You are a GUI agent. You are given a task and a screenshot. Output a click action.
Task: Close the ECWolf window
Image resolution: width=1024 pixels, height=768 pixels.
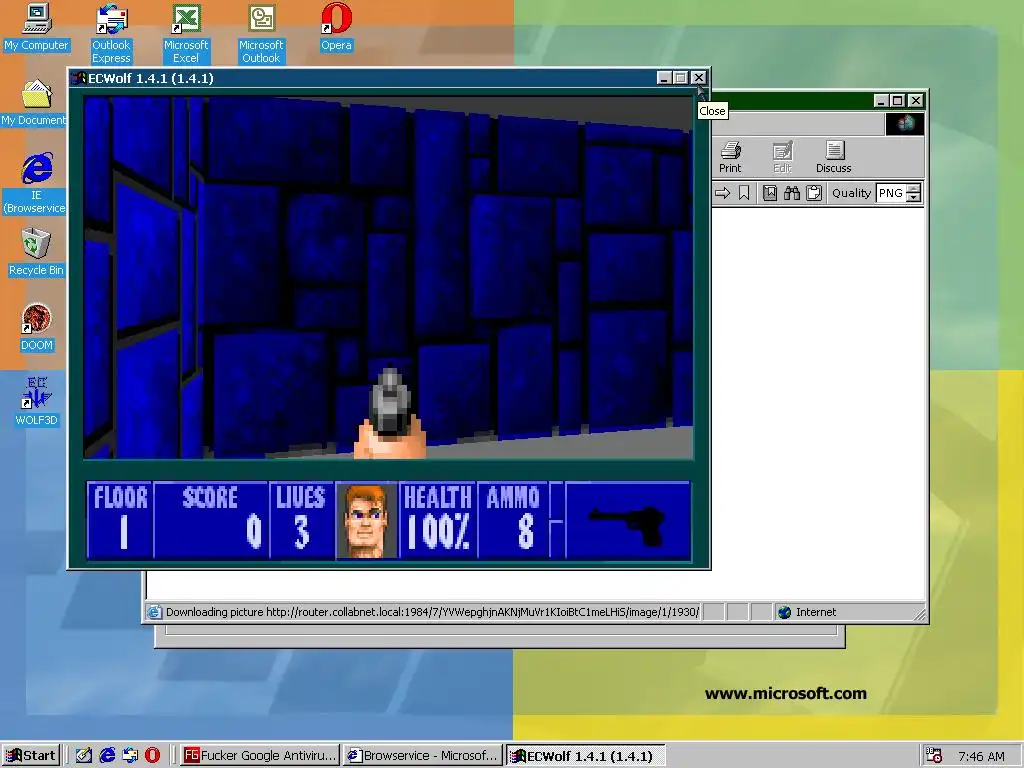point(698,78)
